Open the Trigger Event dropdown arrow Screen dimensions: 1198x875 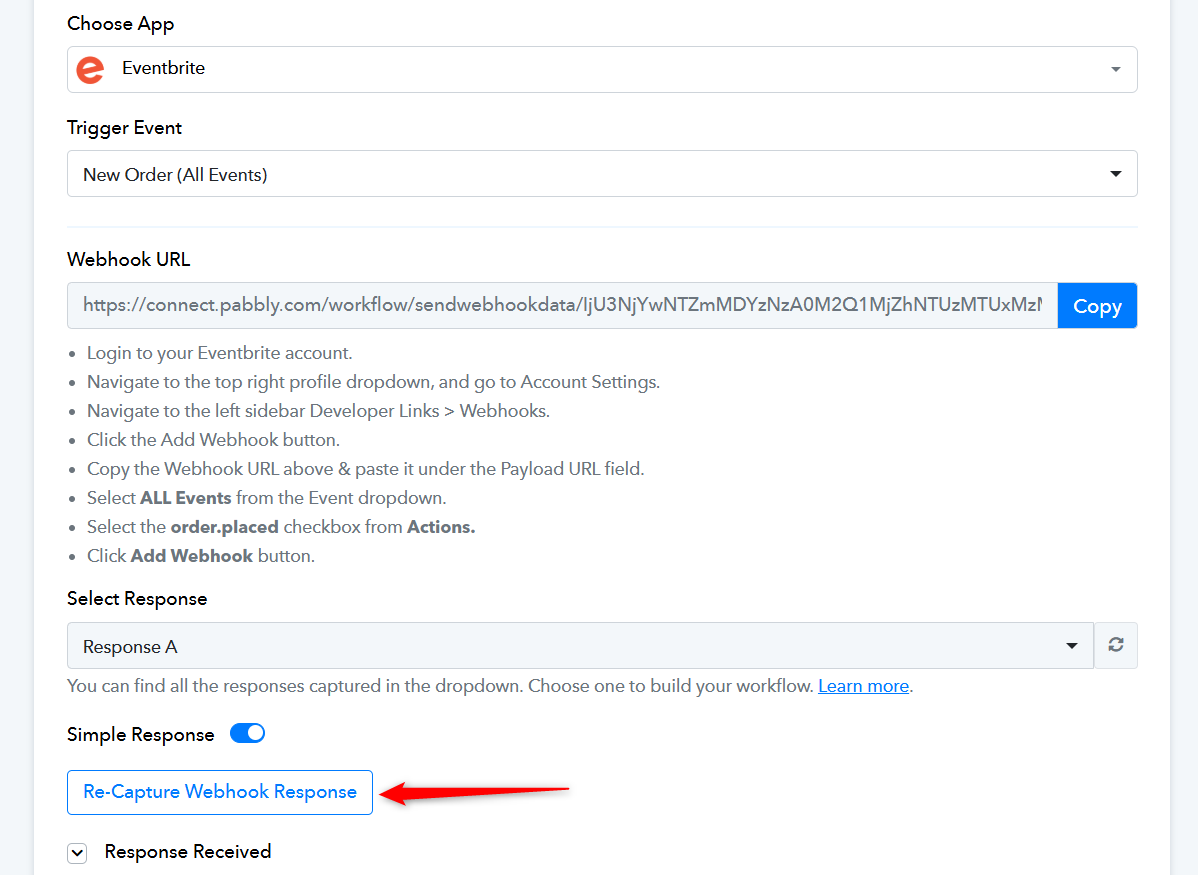click(1115, 173)
